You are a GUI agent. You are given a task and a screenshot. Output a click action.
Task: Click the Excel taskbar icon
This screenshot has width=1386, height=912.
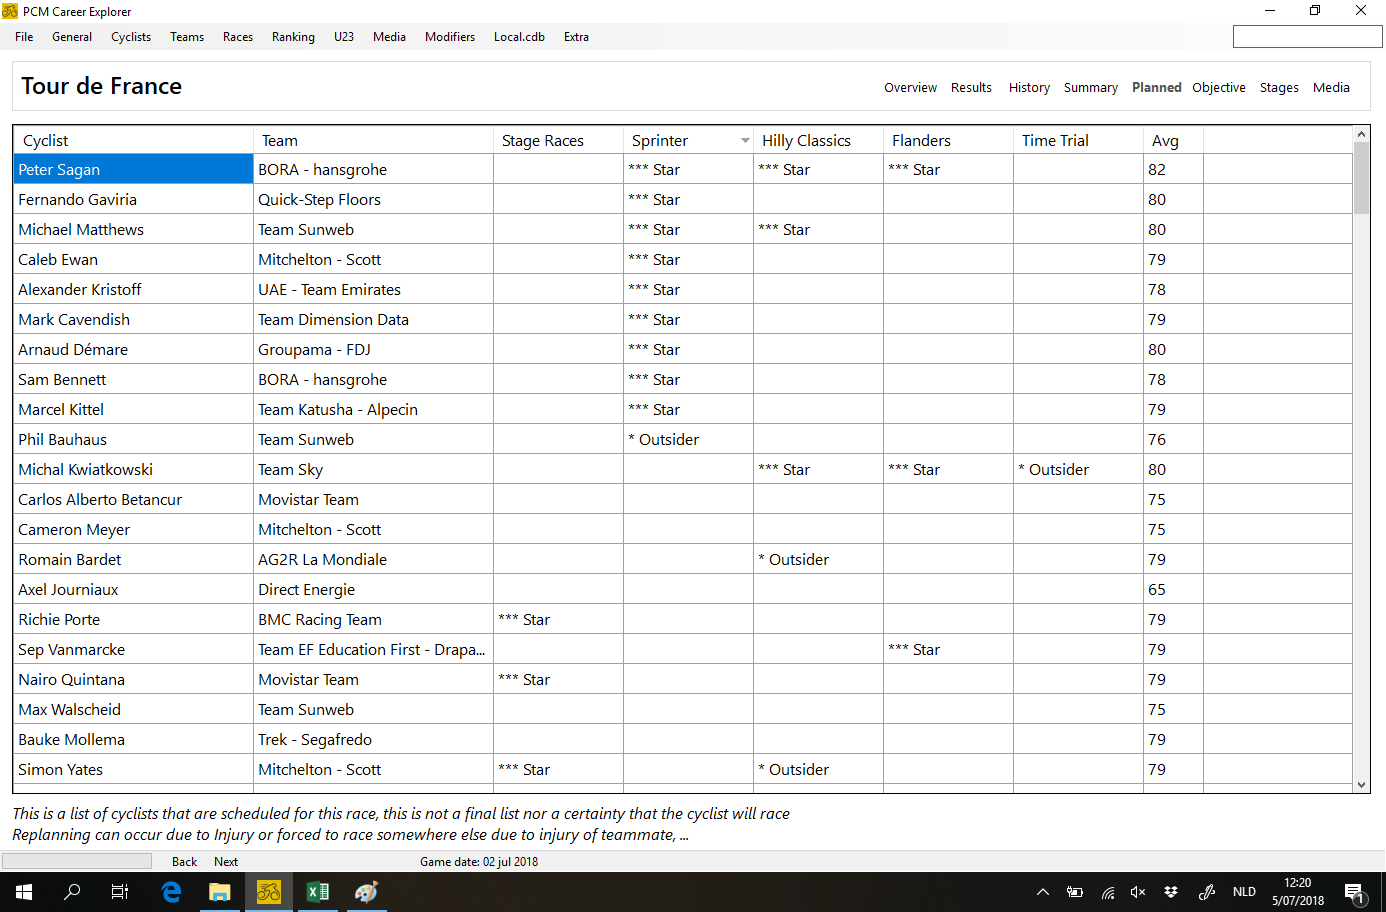point(318,891)
